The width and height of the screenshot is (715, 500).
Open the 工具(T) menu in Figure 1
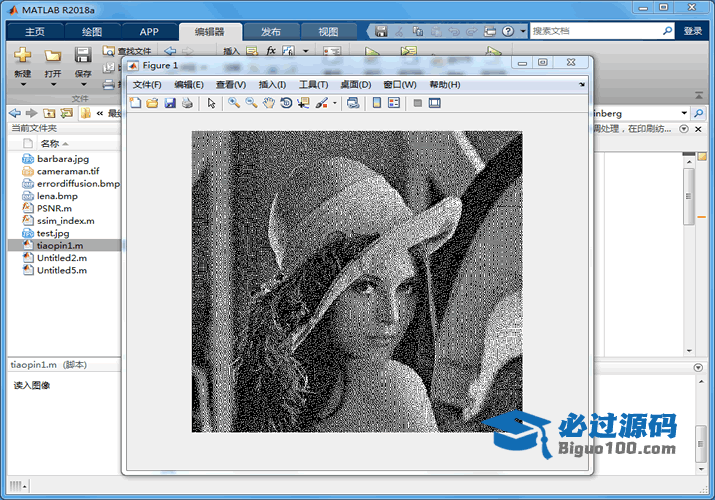coord(313,85)
